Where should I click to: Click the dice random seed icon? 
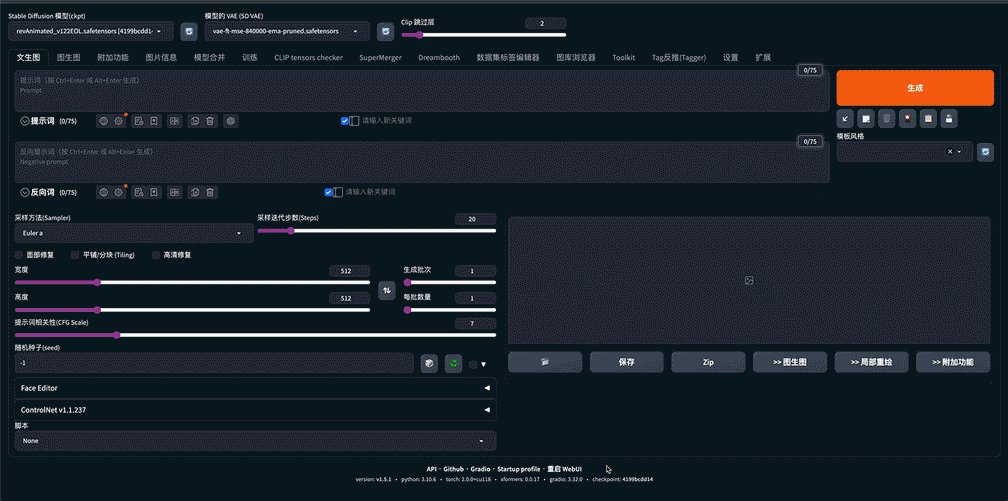click(x=429, y=364)
